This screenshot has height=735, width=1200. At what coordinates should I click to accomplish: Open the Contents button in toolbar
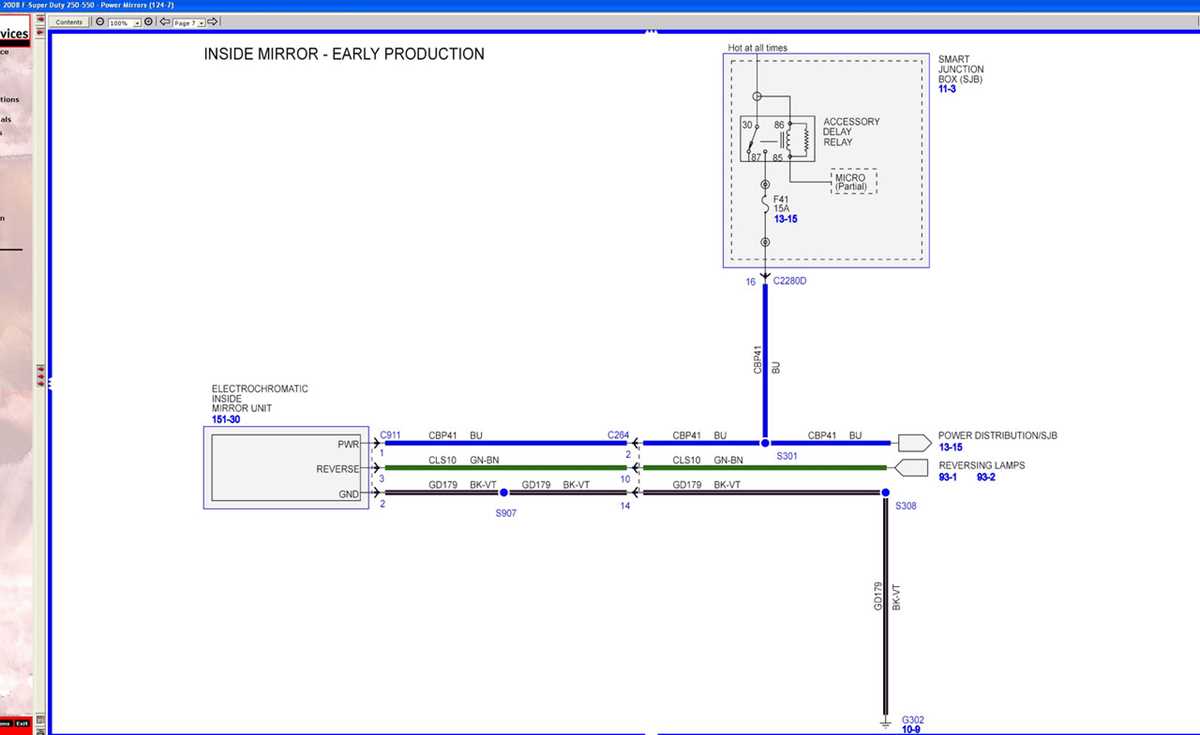[x=69, y=22]
